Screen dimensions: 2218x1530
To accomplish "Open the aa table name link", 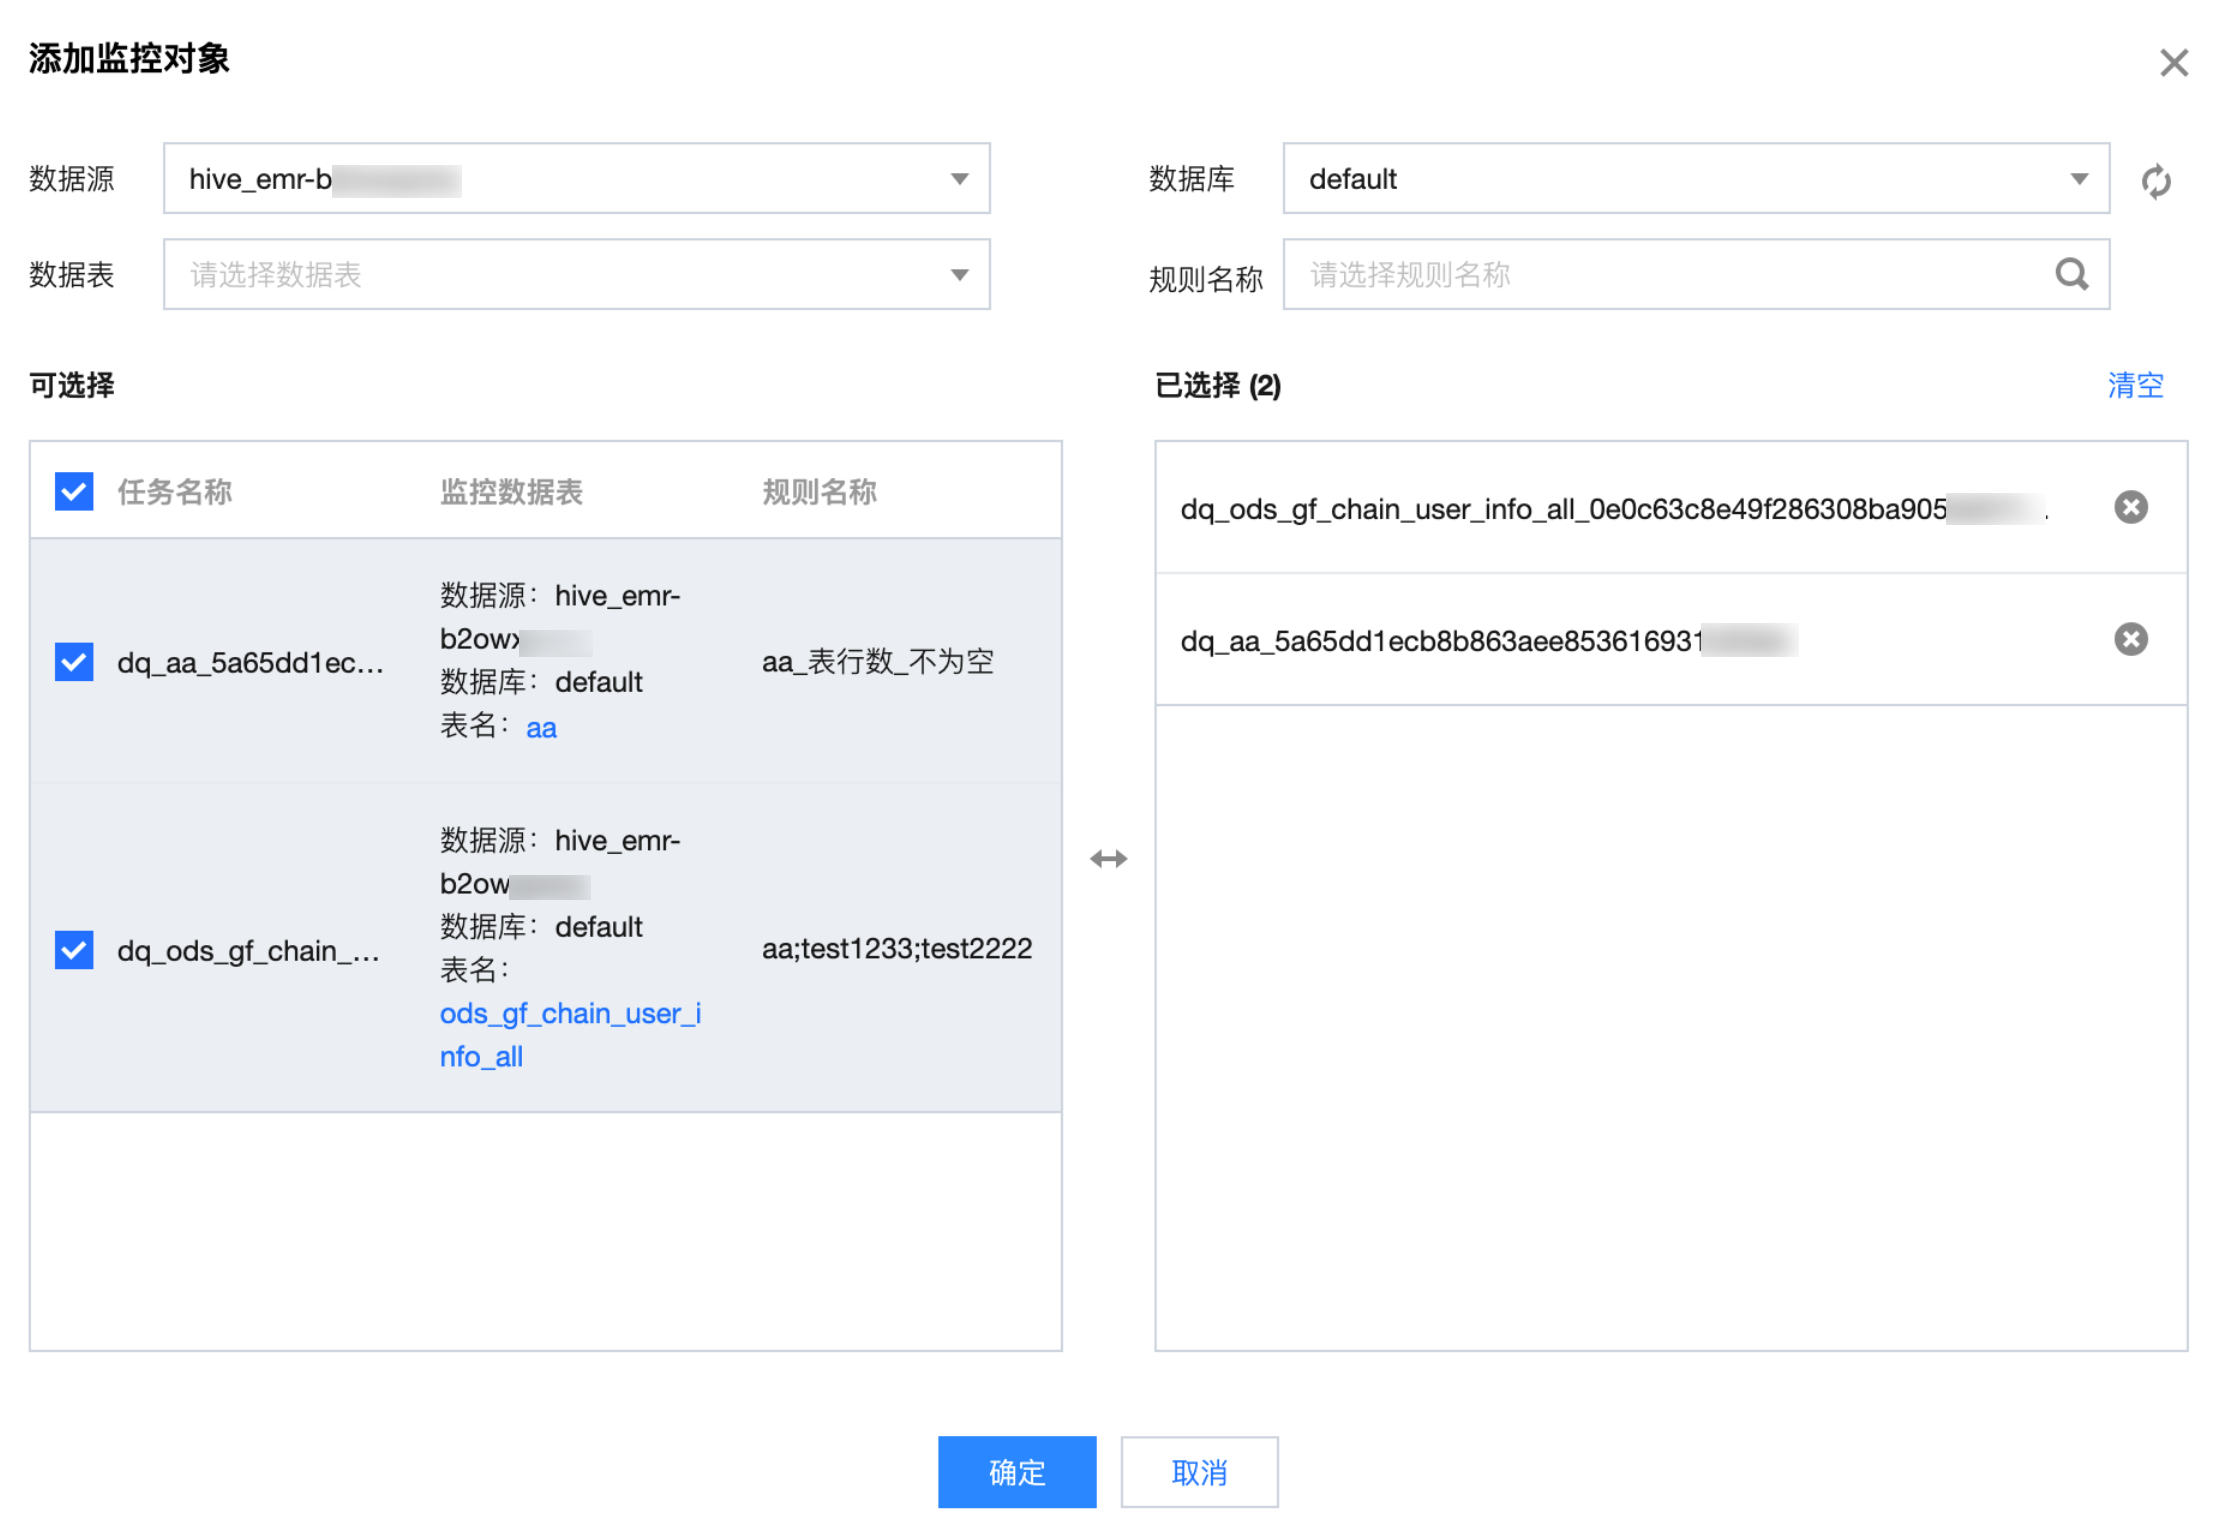I will tap(541, 728).
